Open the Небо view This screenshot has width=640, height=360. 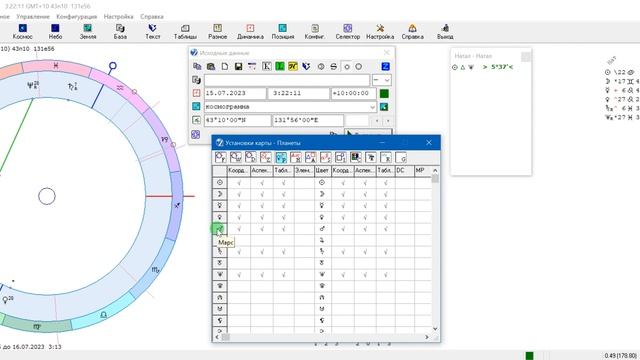(x=55, y=31)
